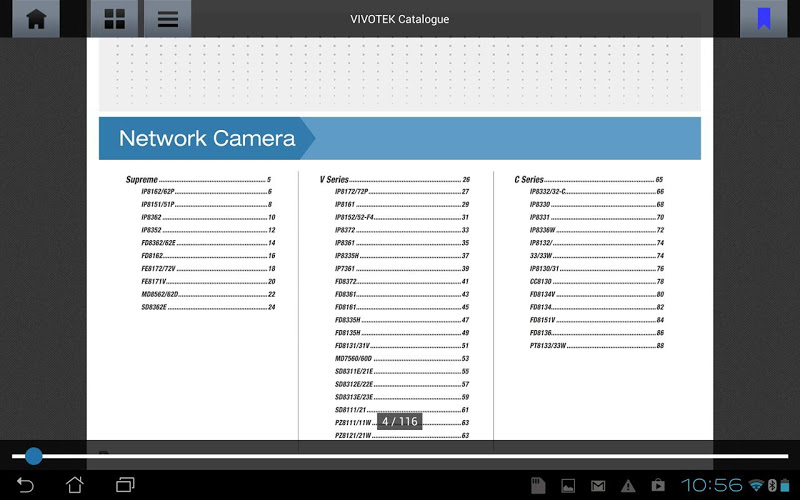Select the IP8172/72P entry

402,192
